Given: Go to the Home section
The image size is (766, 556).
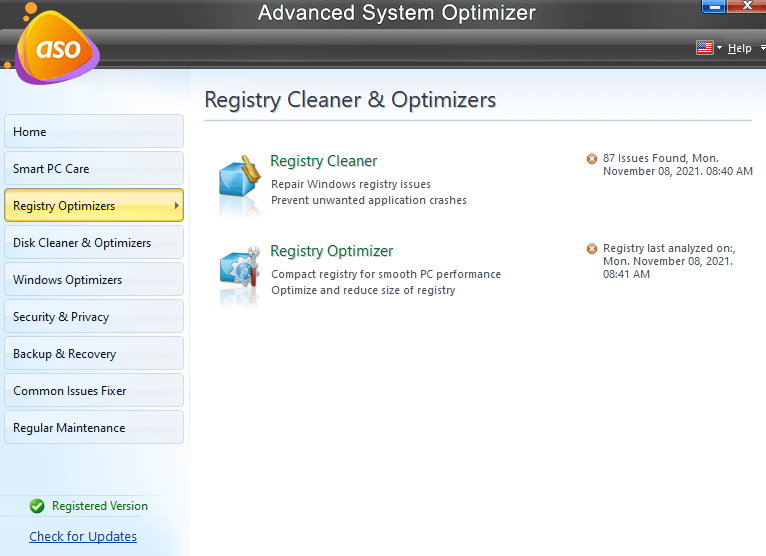Looking at the screenshot, I should pyautogui.click(x=94, y=131).
